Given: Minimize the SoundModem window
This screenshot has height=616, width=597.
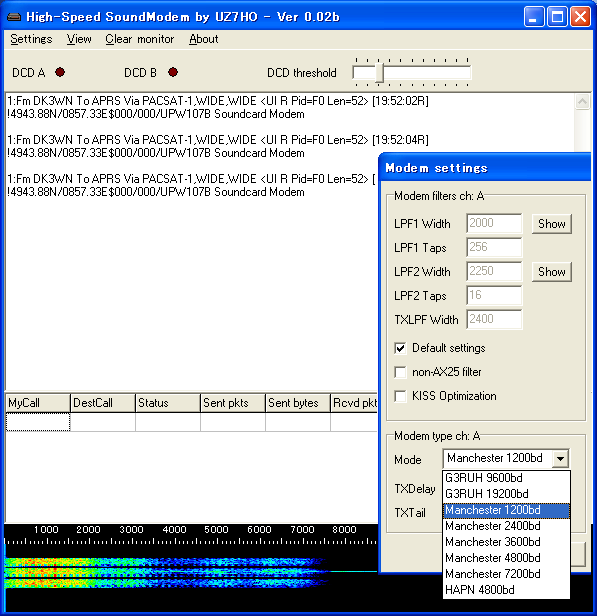Looking at the screenshot, I should [533, 17].
